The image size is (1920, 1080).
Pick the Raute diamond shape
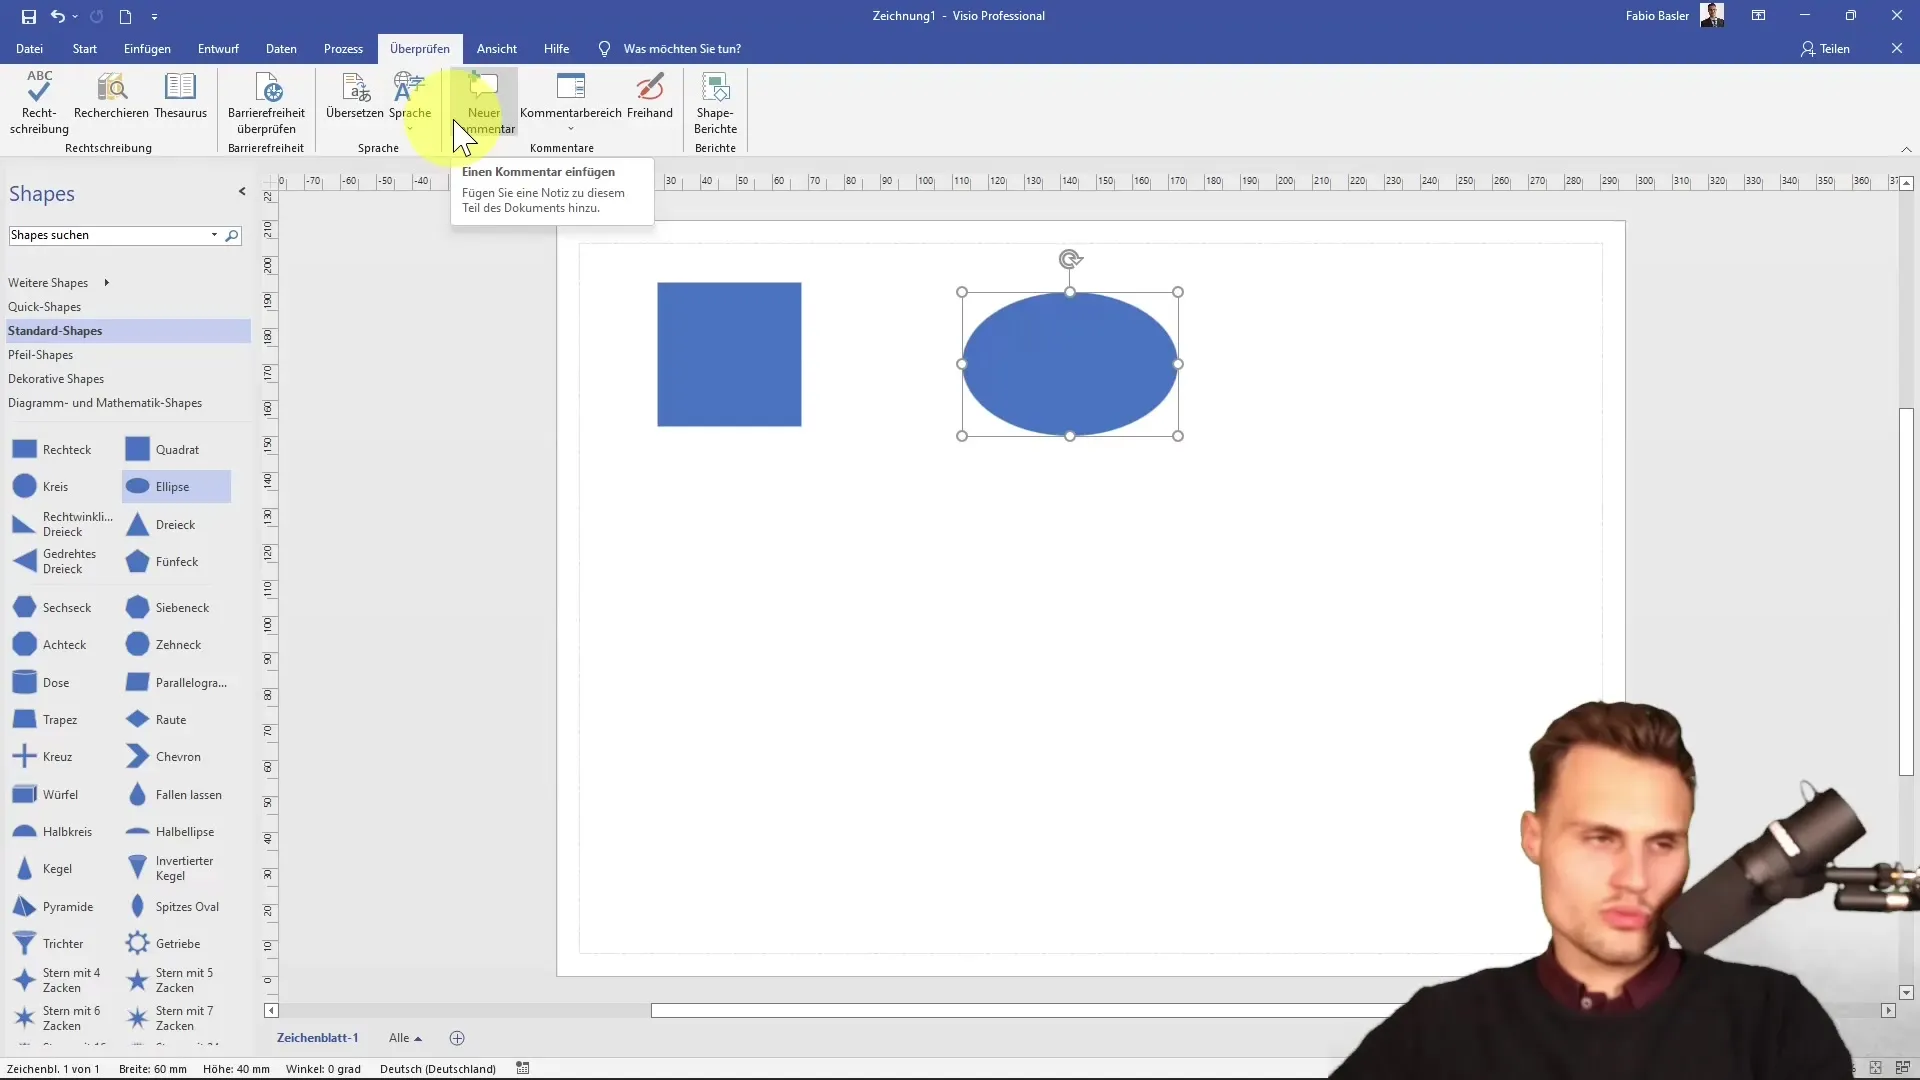coord(157,720)
